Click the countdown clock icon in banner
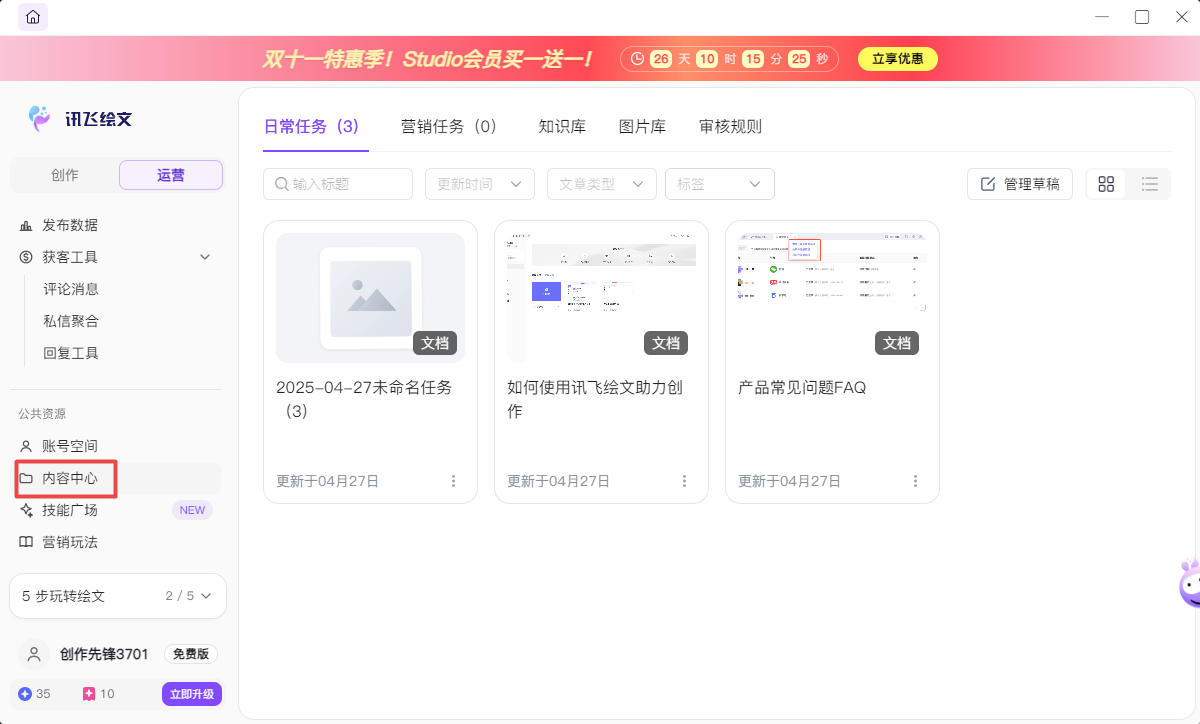Screen dimensions: 1200x724 point(638,59)
